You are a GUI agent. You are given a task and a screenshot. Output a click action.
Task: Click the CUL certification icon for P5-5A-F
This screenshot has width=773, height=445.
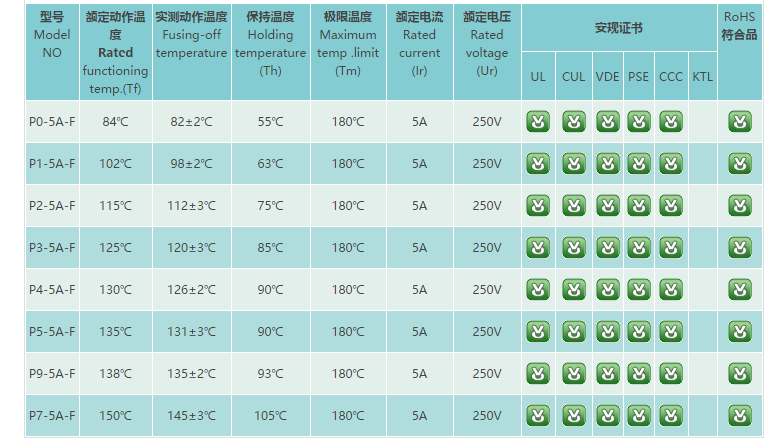coord(573,332)
